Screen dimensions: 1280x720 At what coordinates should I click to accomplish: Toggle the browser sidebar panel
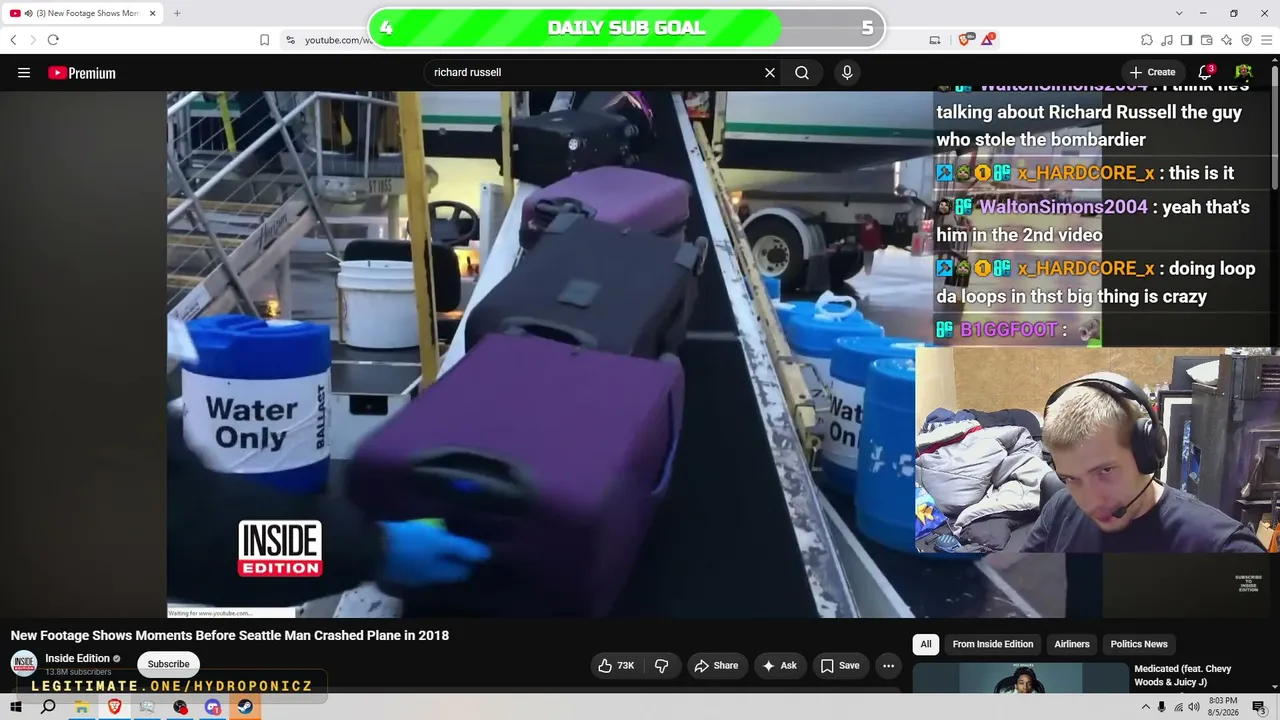point(1186,40)
